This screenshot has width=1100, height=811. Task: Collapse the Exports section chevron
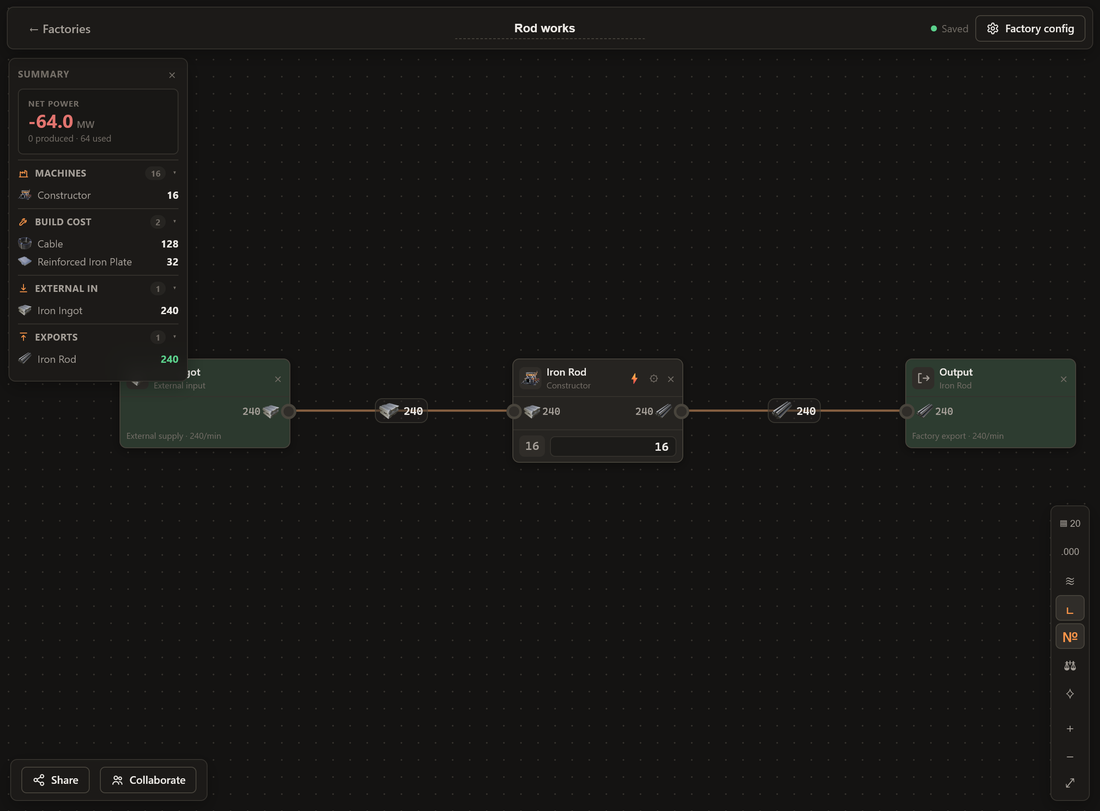tap(175, 337)
